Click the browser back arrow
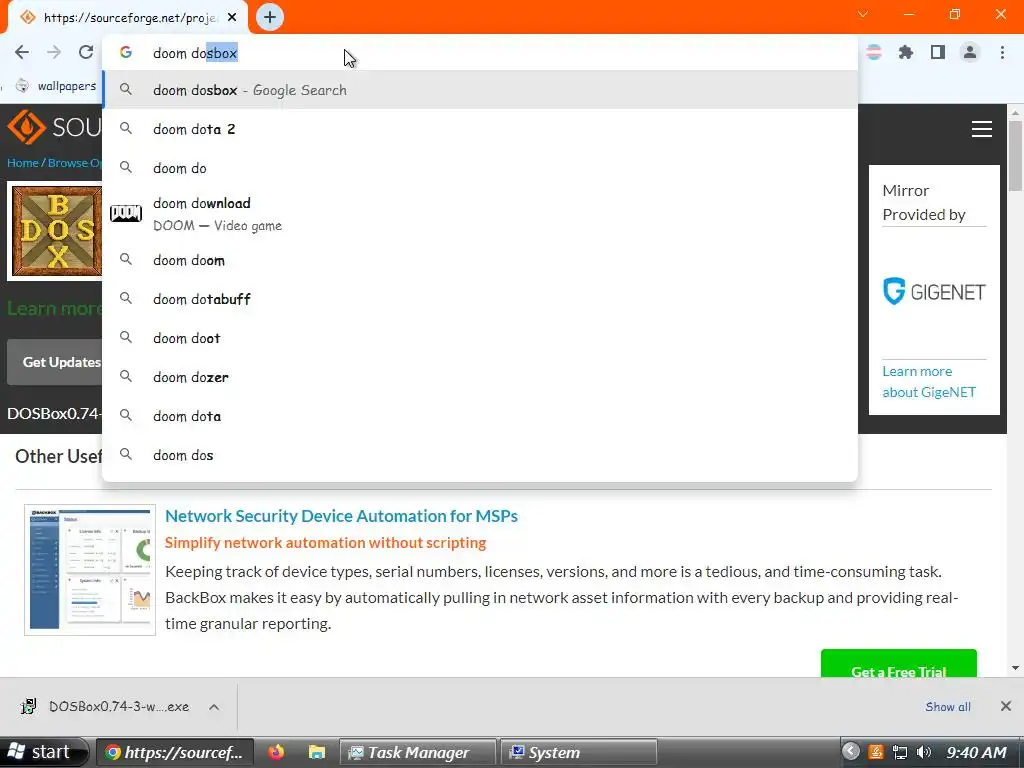This screenshot has height=768, width=1024. click(22, 52)
